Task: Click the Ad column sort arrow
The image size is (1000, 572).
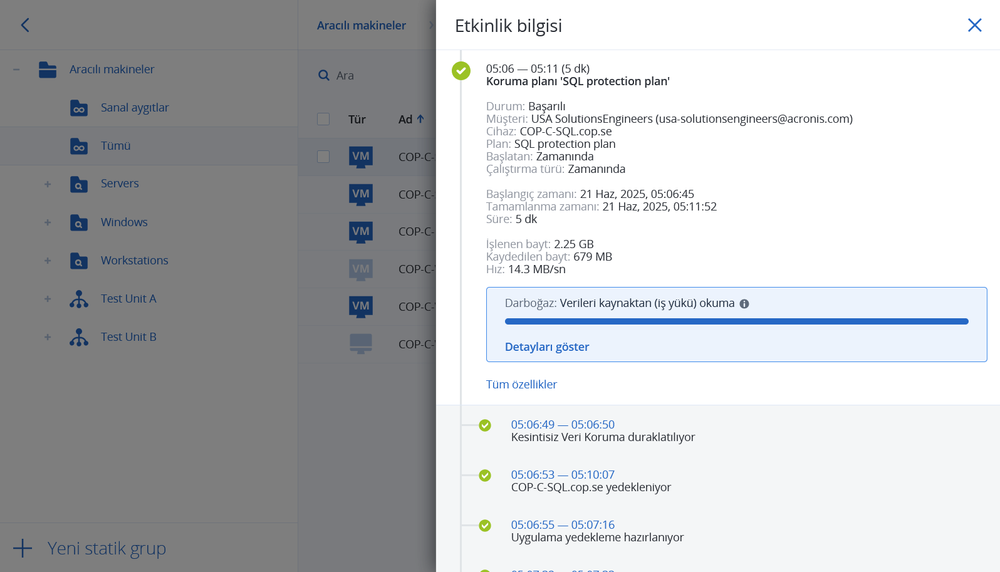Action: 420,119
